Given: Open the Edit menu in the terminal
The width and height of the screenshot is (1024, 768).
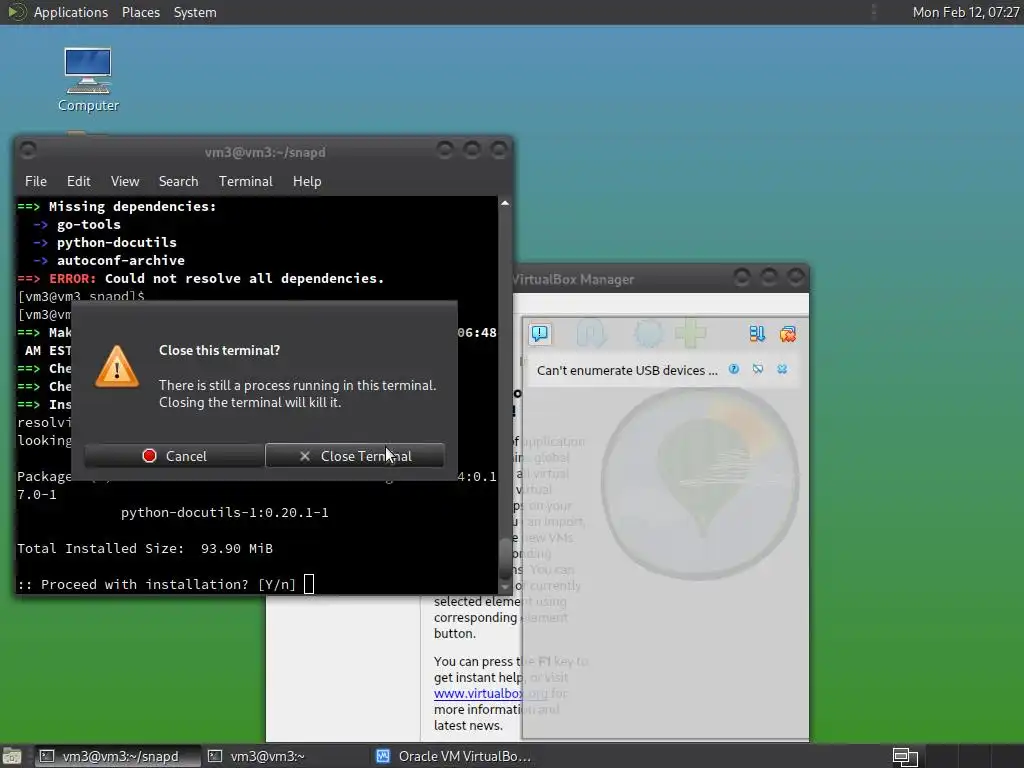Looking at the screenshot, I should (x=78, y=181).
